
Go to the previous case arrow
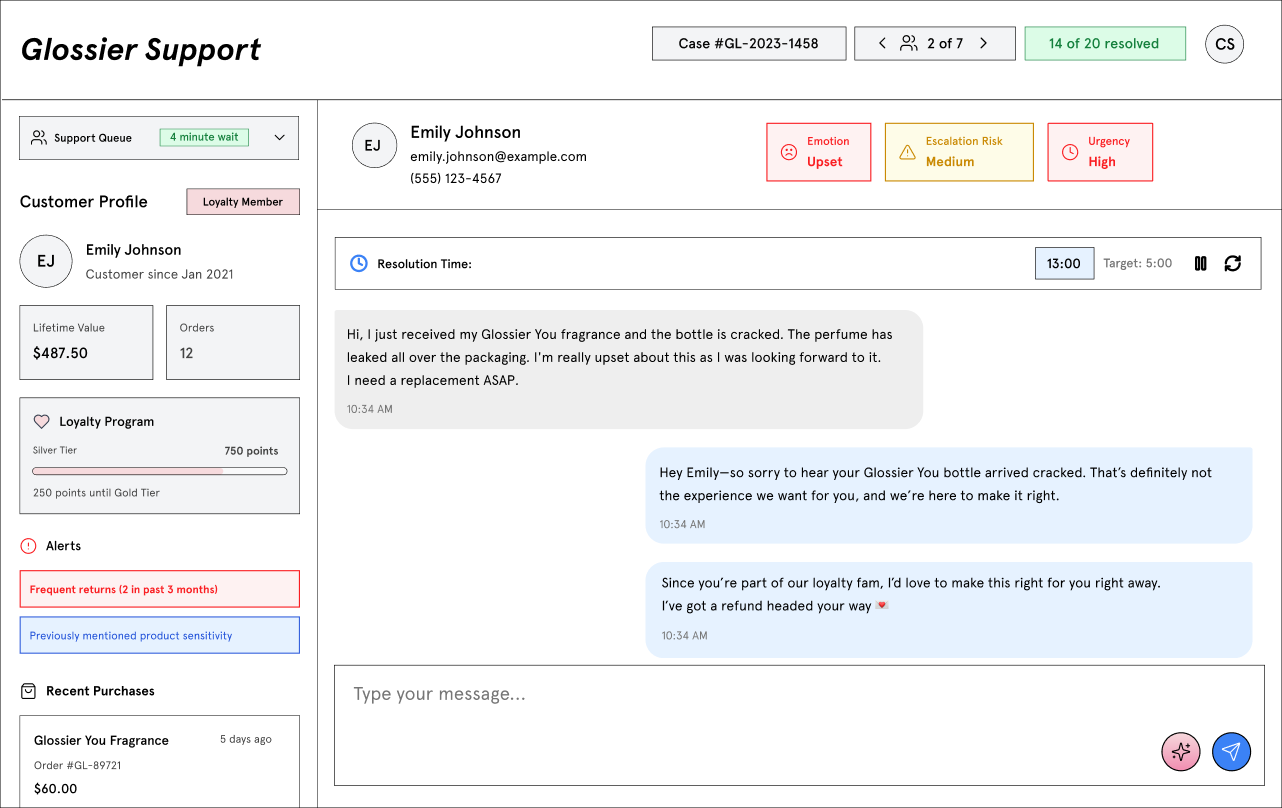coord(882,43)
